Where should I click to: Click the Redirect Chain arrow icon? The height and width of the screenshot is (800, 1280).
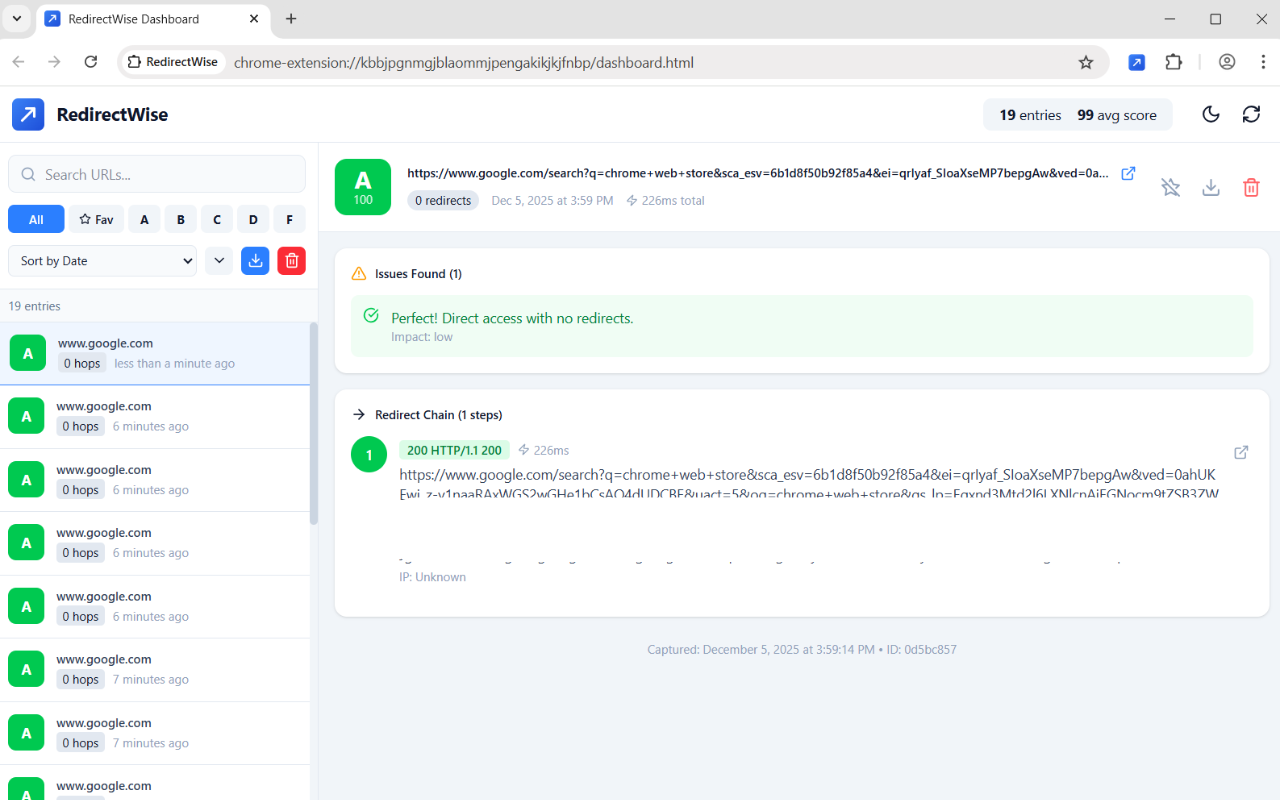(359, 415)
